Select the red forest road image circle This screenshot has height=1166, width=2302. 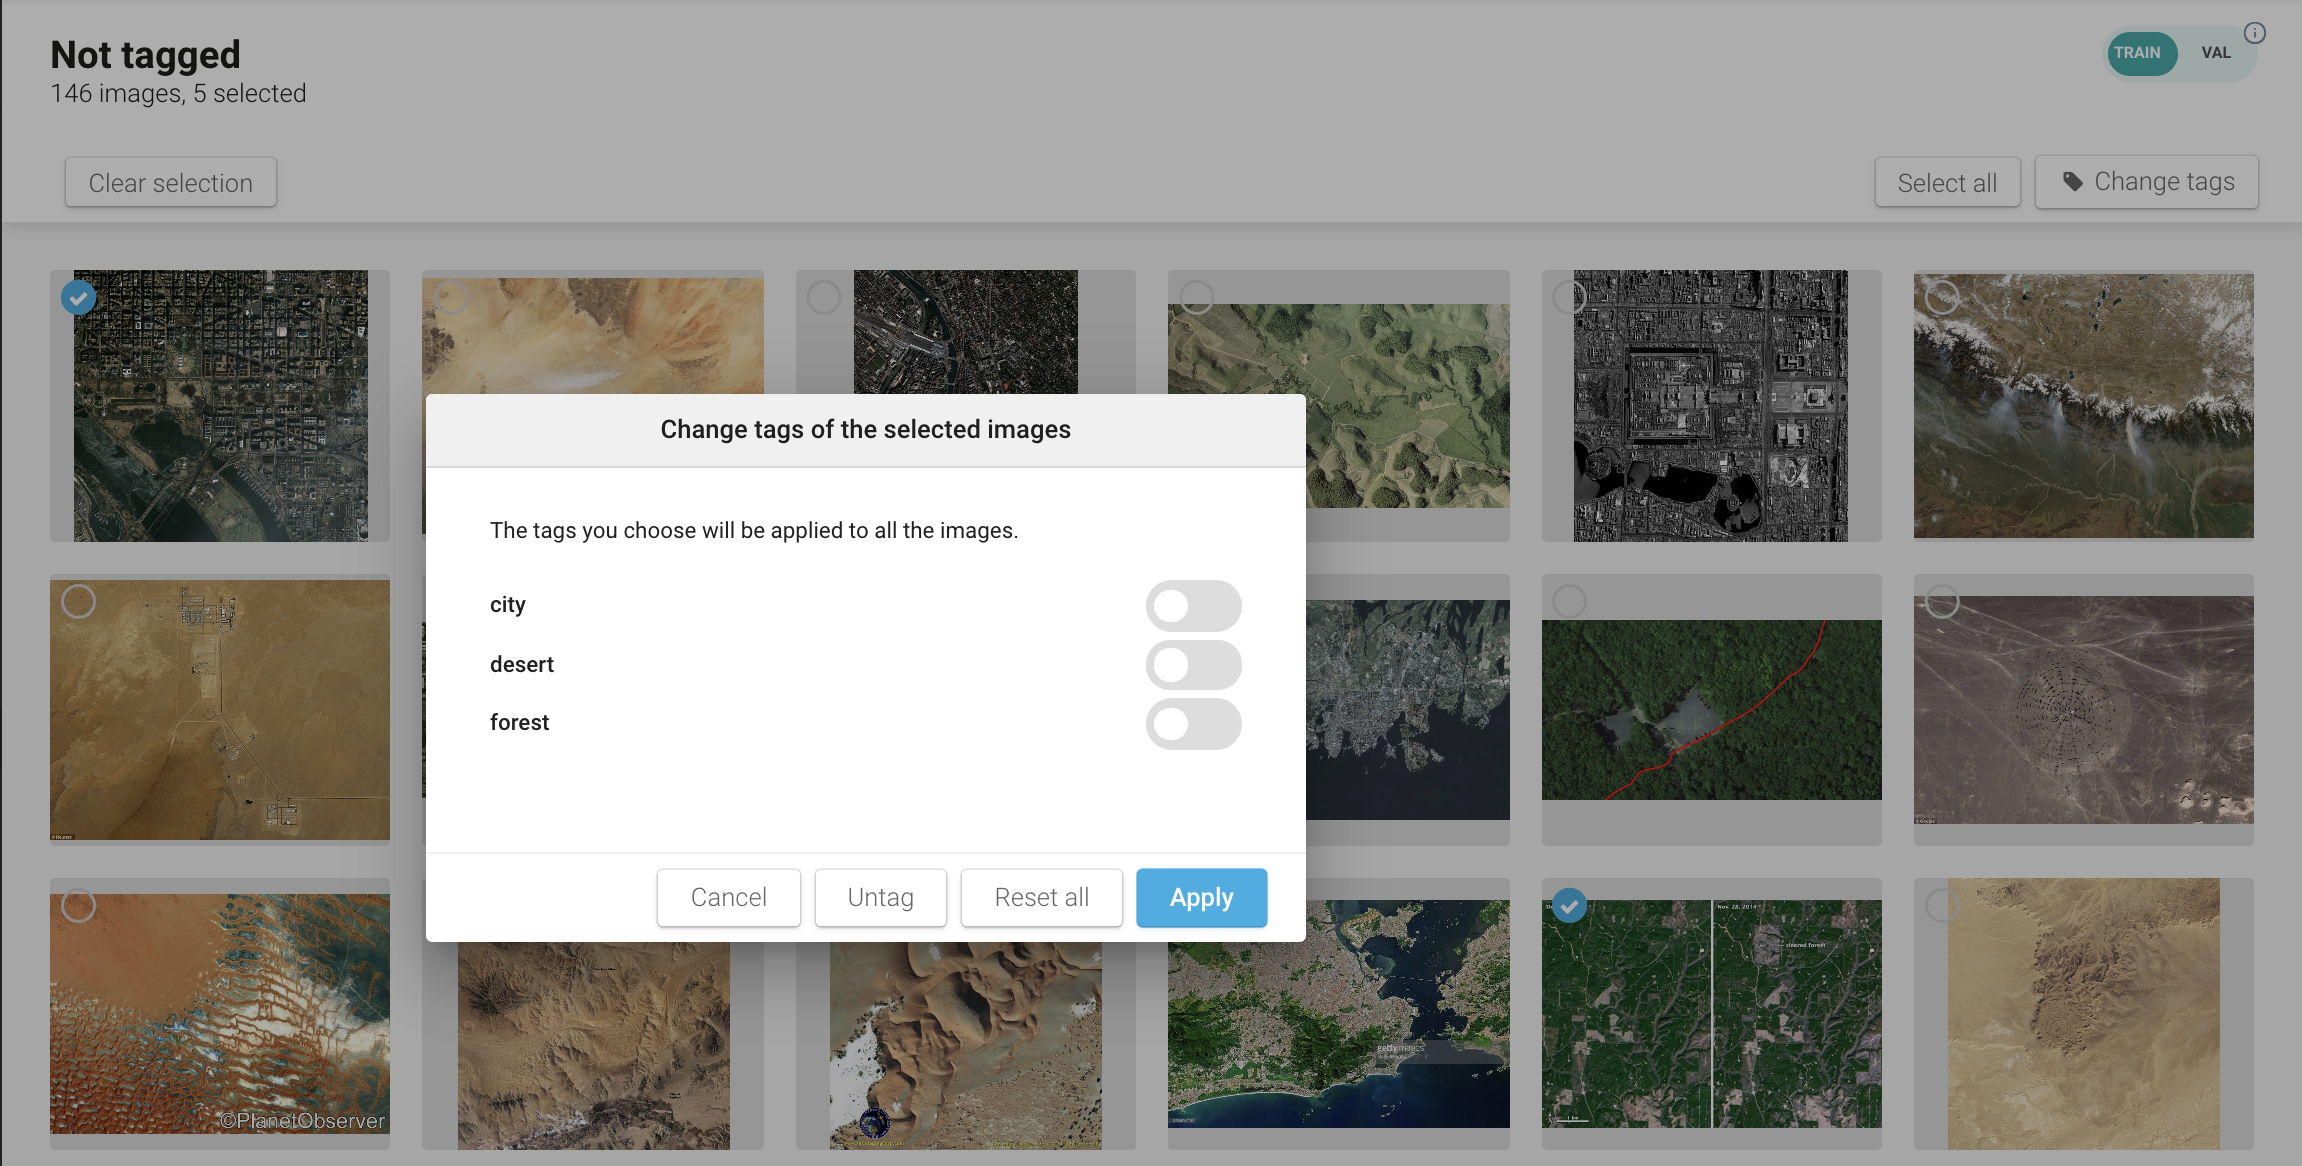(x=1569, y=601)
